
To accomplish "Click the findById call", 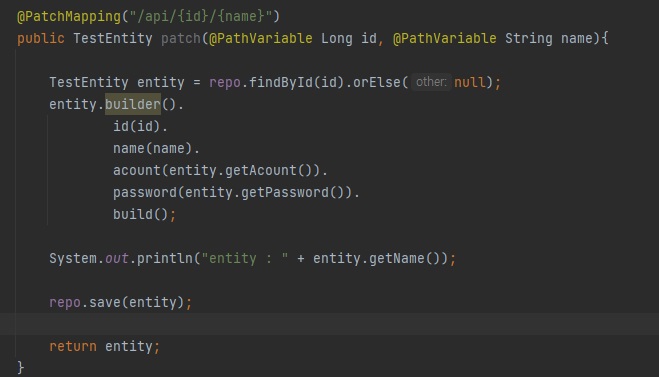I will coord(280,82).
